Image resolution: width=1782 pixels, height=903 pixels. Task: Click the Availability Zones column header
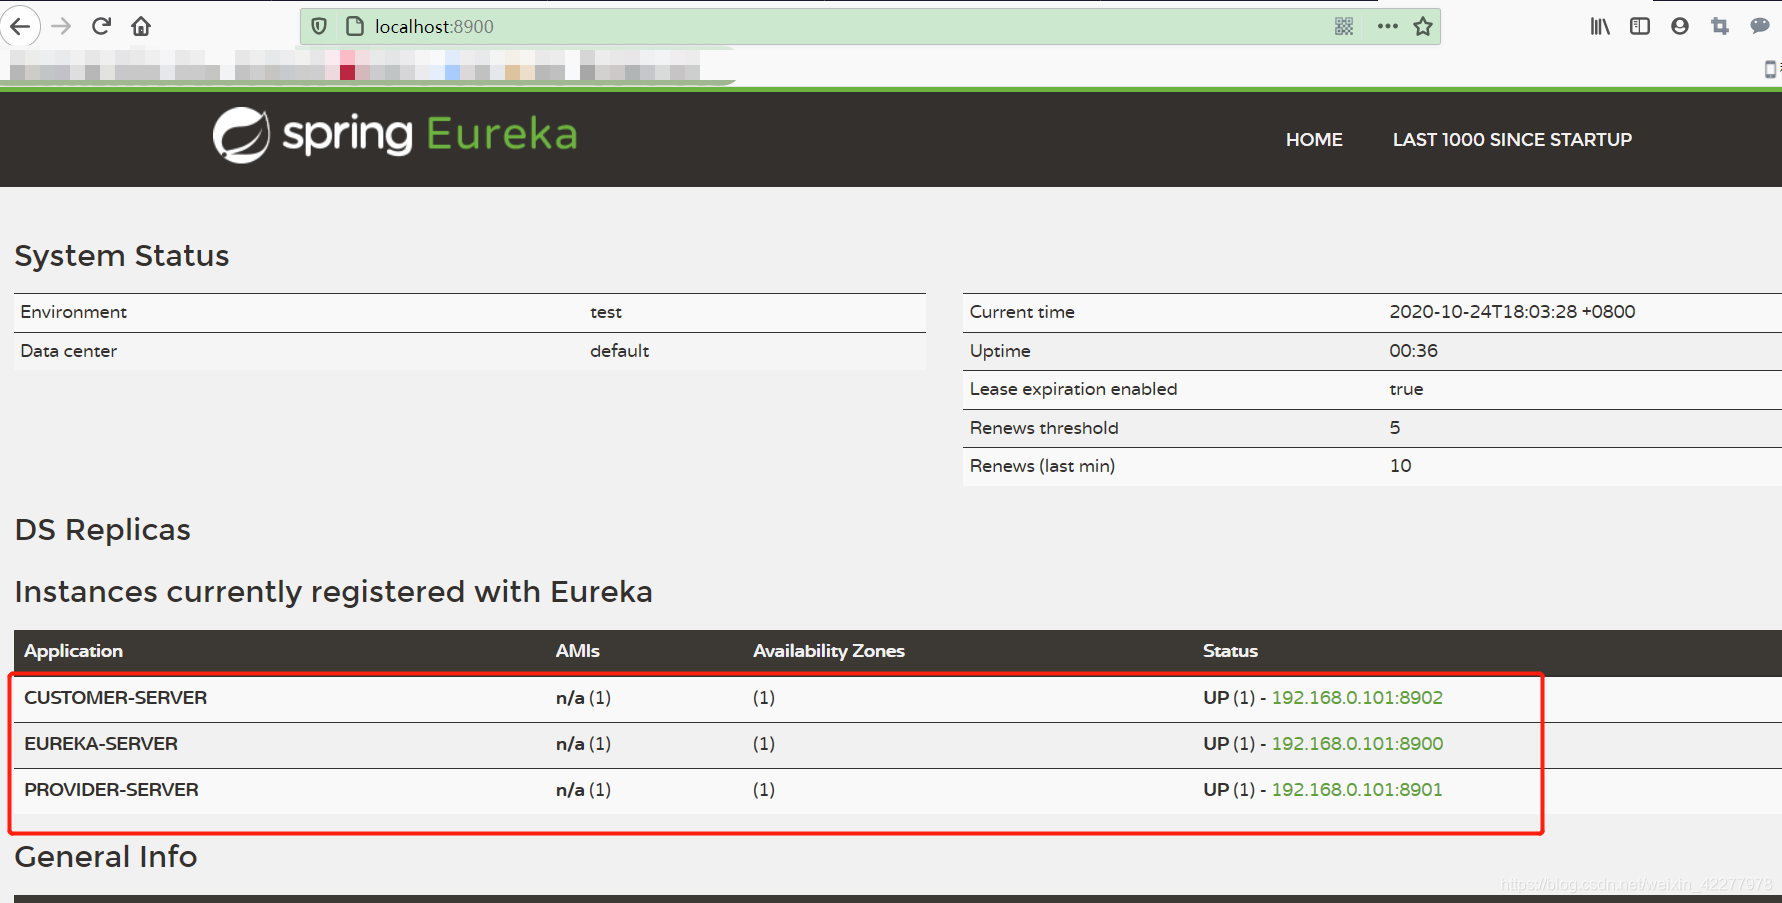pyautogui.click(x=829, y=651)
